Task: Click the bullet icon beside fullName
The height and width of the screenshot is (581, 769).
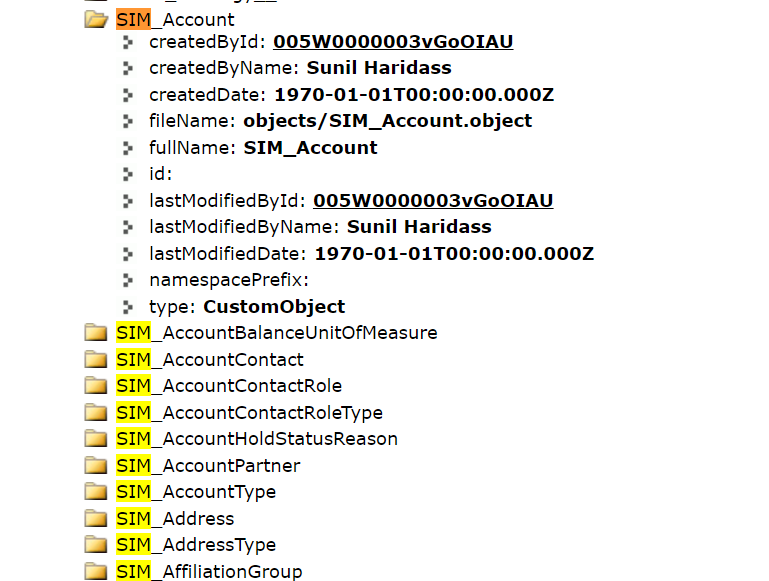Action: 127,148
